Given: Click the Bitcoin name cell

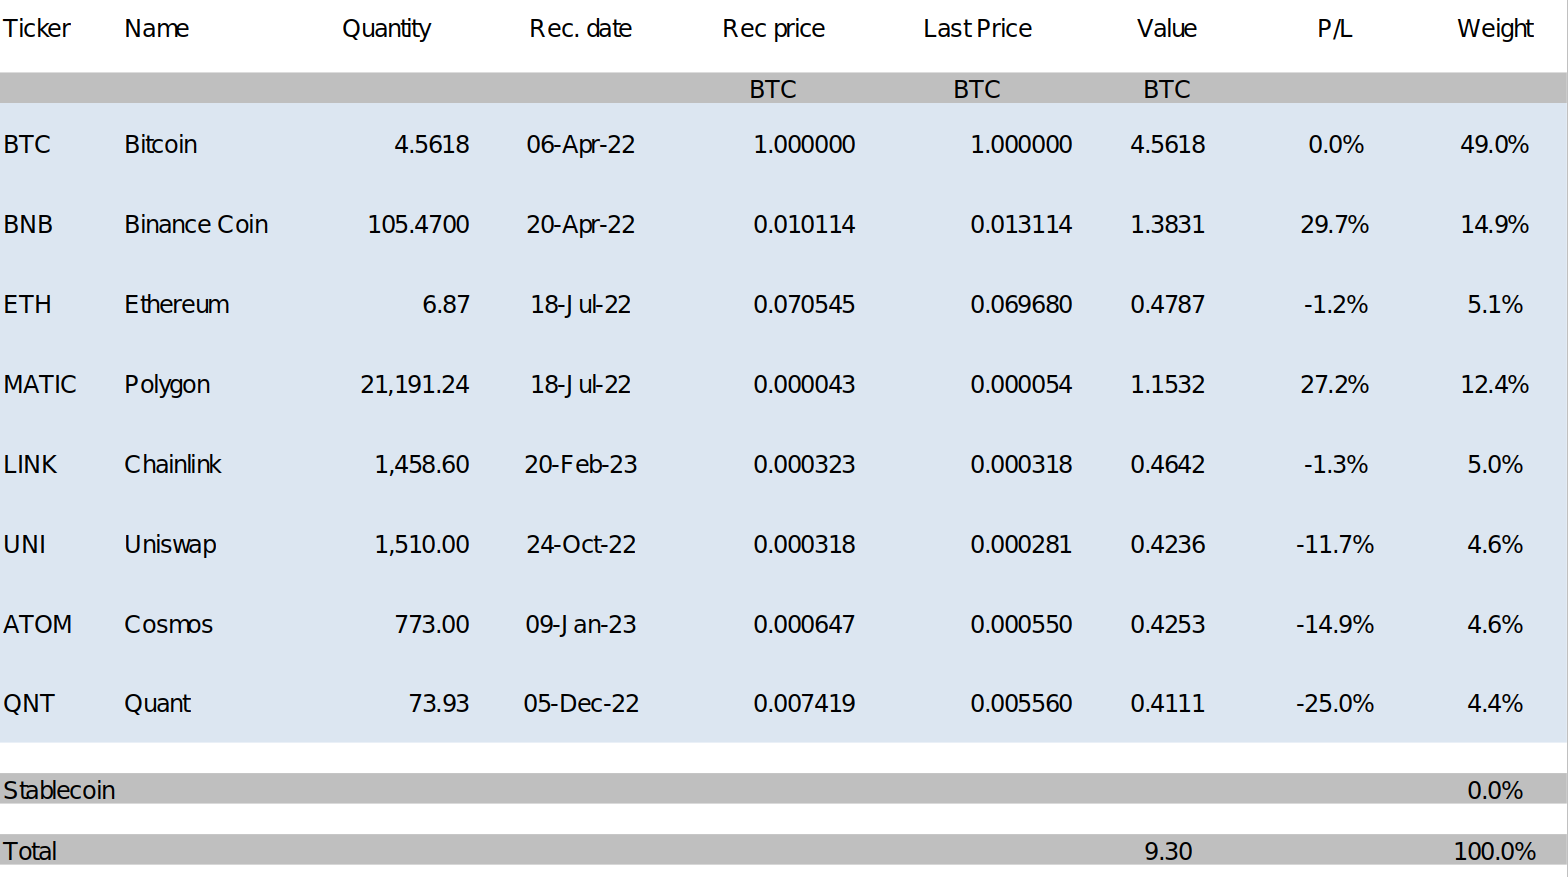Looking at the screenshot, I should click(x=160, y=144).
